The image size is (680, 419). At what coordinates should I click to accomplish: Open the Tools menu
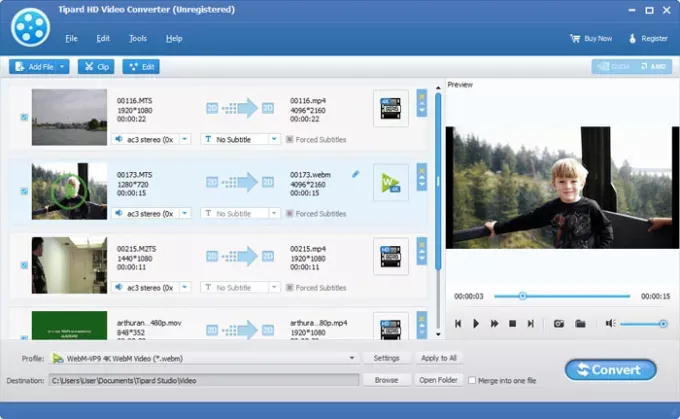click(138, 39)
